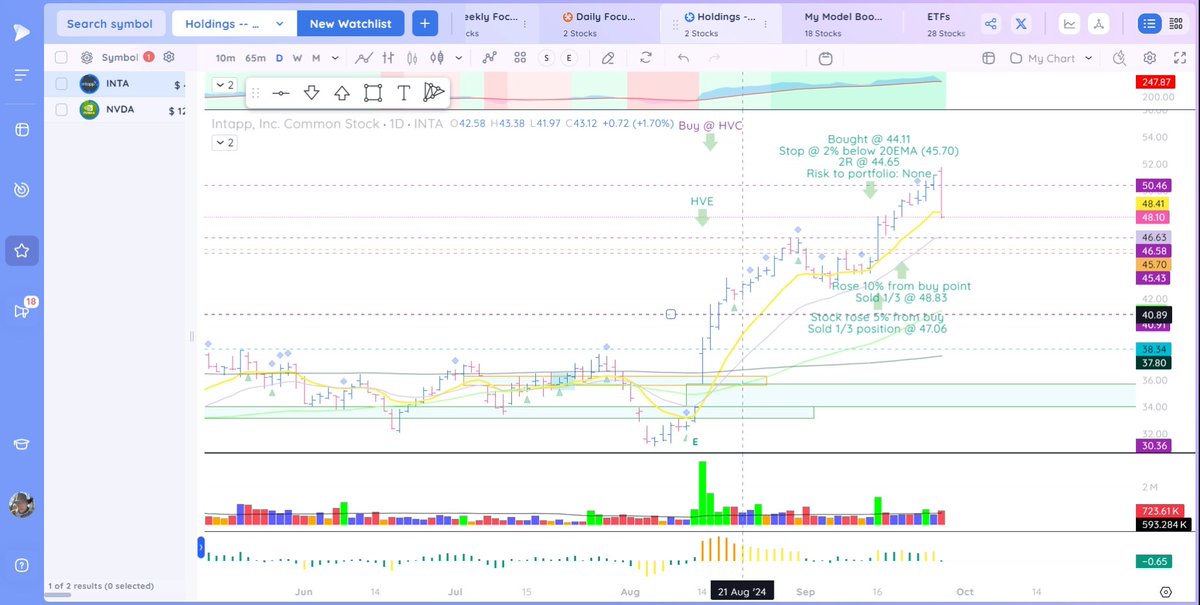Select the eraser tool in chart toolbar
This screenshot has height=605, width=1200.
coord(608,58)
